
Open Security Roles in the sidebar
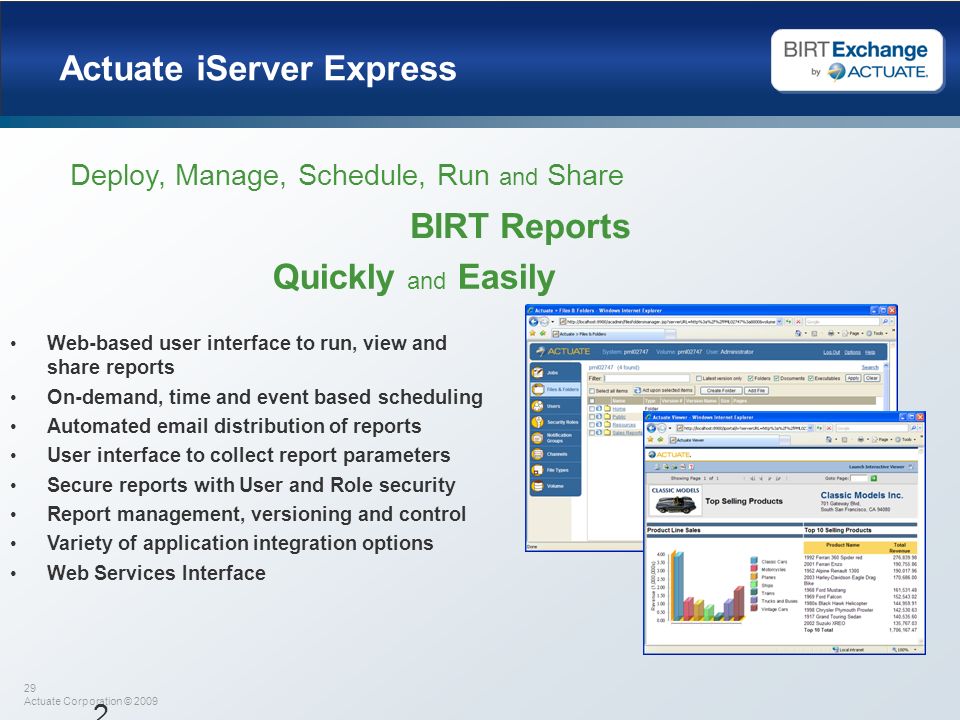pos(555,422)
